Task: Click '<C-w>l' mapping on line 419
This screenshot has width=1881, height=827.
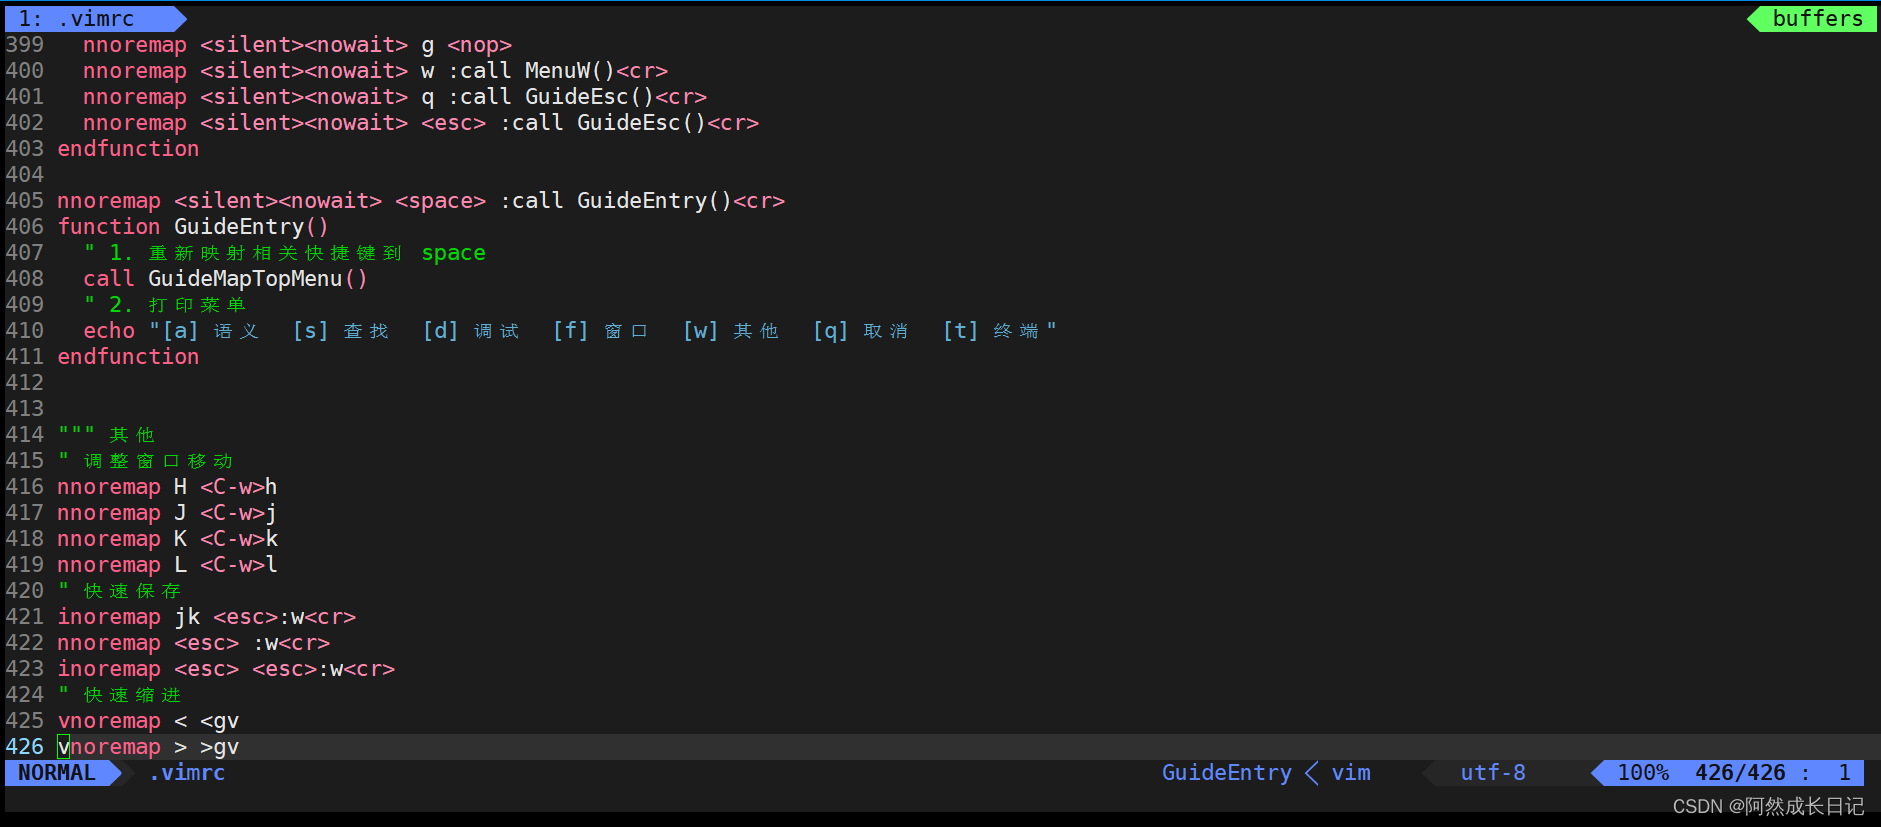Action: pos(239,565)
